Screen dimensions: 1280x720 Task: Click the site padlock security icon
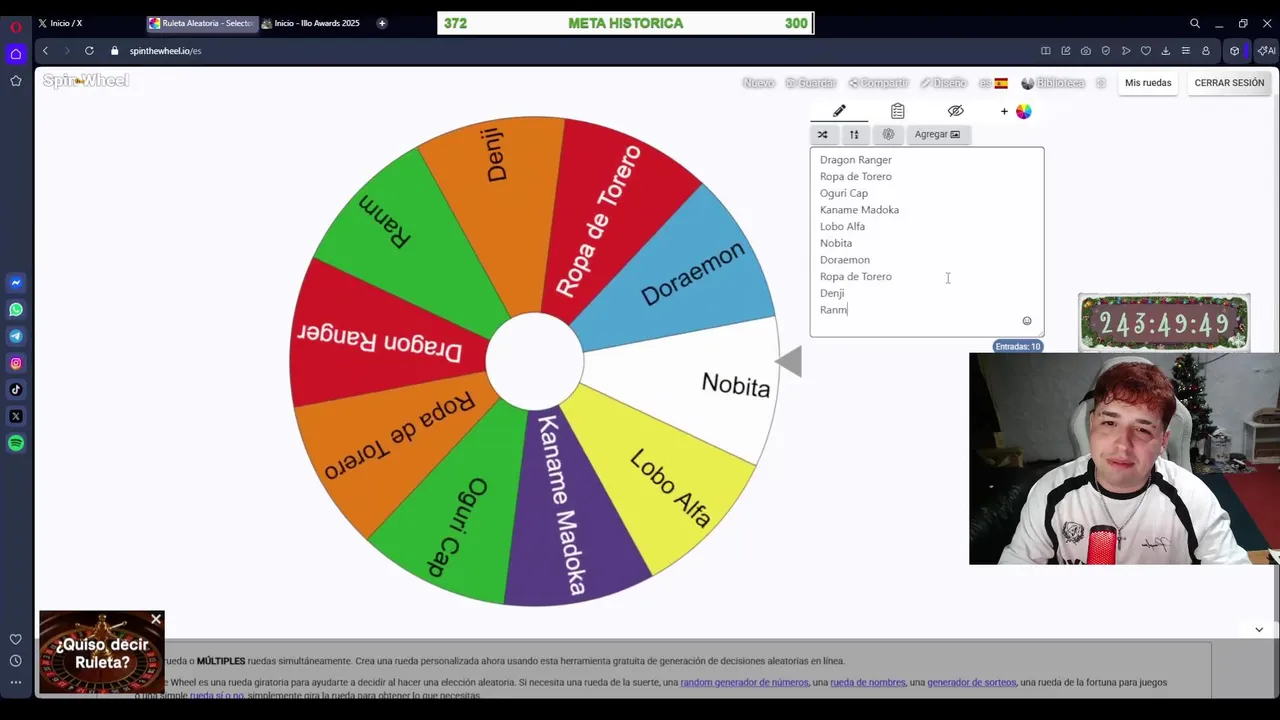(115, 51)
